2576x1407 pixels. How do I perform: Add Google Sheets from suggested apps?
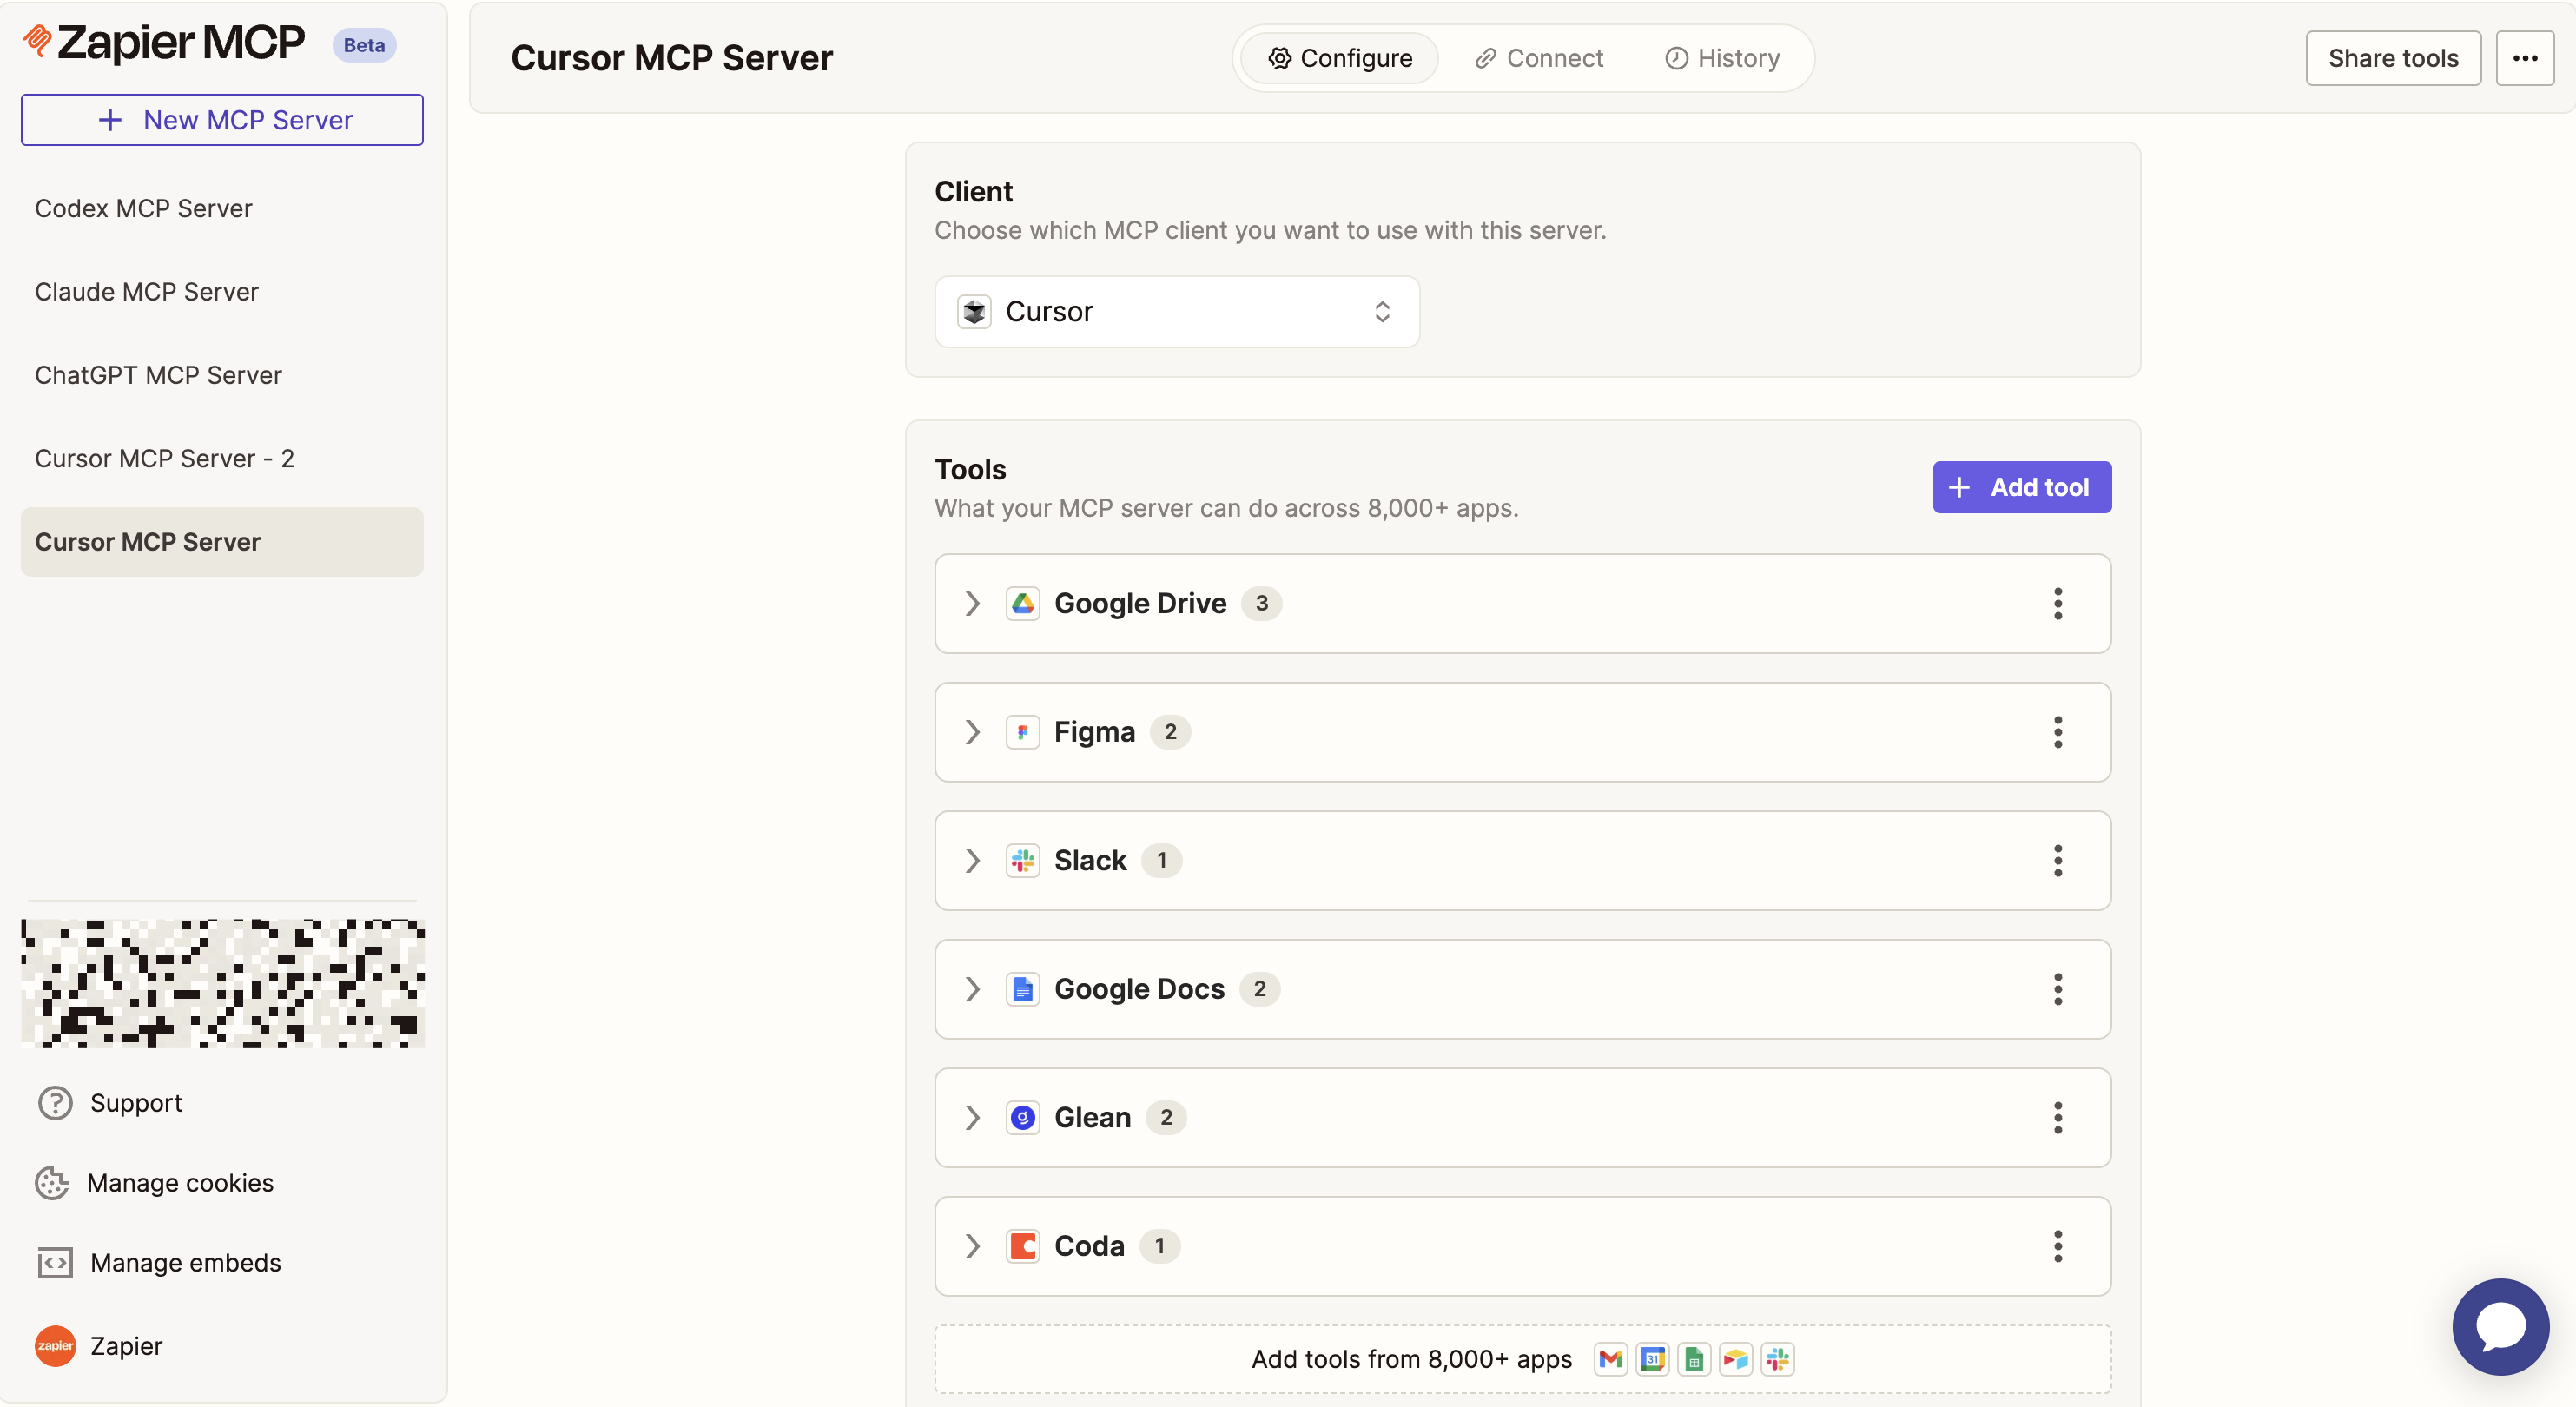coord(1694,1360)
